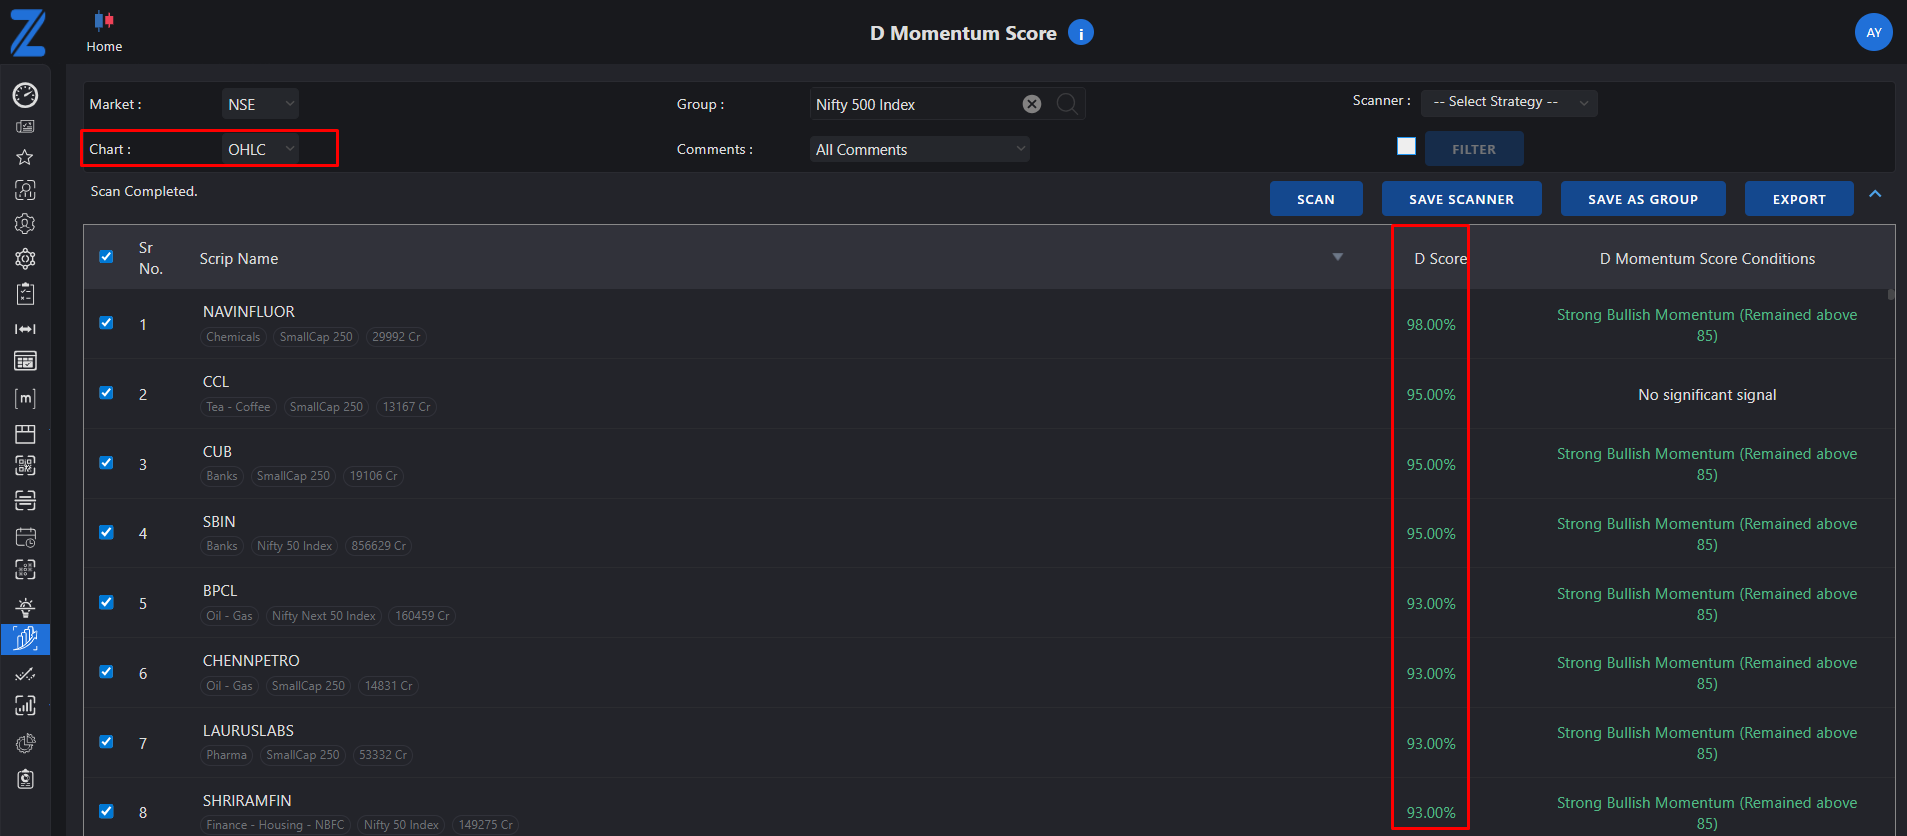Screen dimensions: 1907x836
Task: Go to Home in the top bar
Action: click(x=104, y=32)
